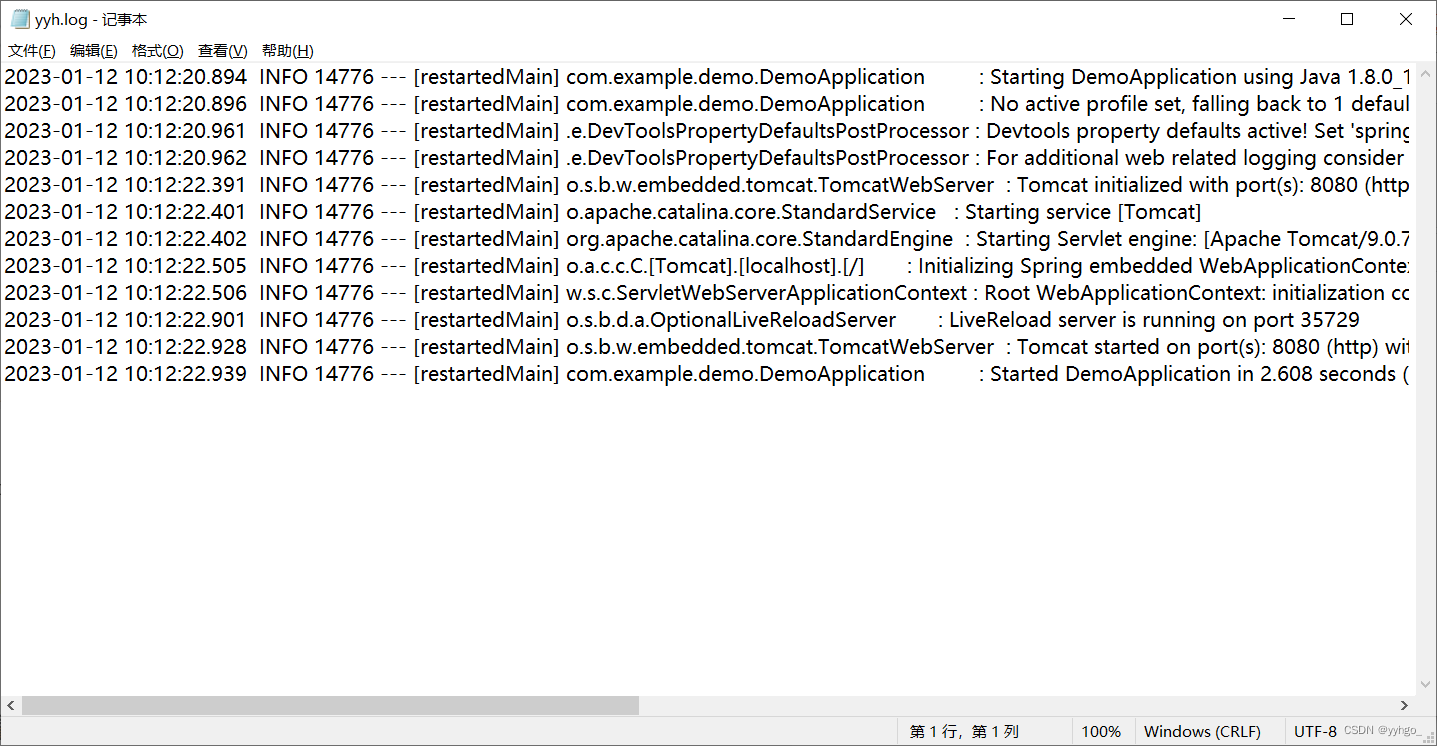This screenshot has height=746, width=1437.
Task: Maximize the Notepad window
Action: point(1347,19)
